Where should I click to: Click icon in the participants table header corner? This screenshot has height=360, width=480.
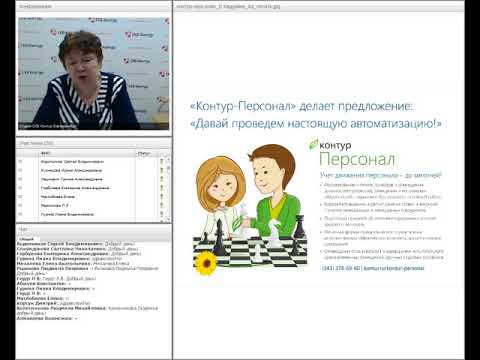pyautogui.click(x=162, y=154)
